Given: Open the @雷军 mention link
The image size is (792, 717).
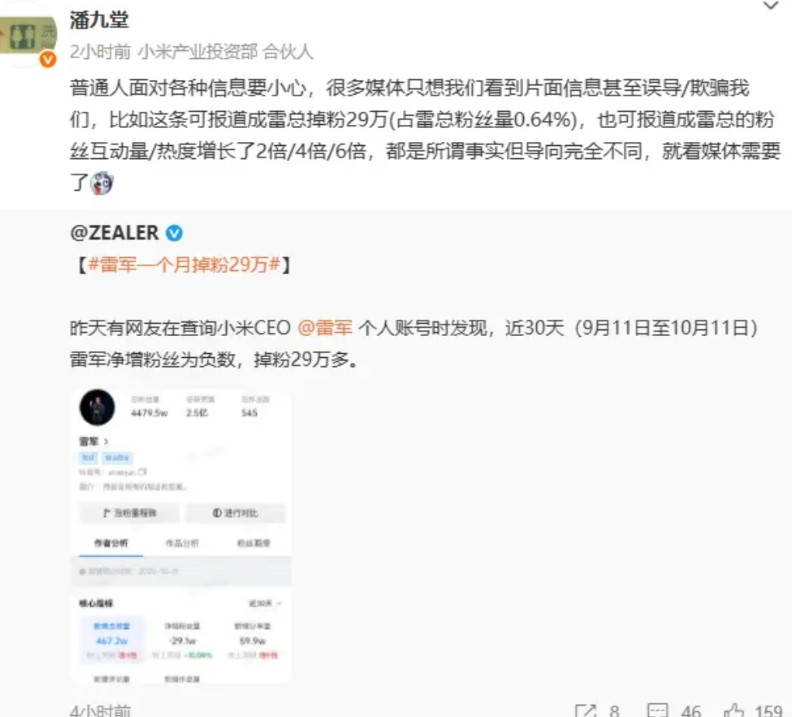Looking at the screenshot, I should (x=325, y=328).
